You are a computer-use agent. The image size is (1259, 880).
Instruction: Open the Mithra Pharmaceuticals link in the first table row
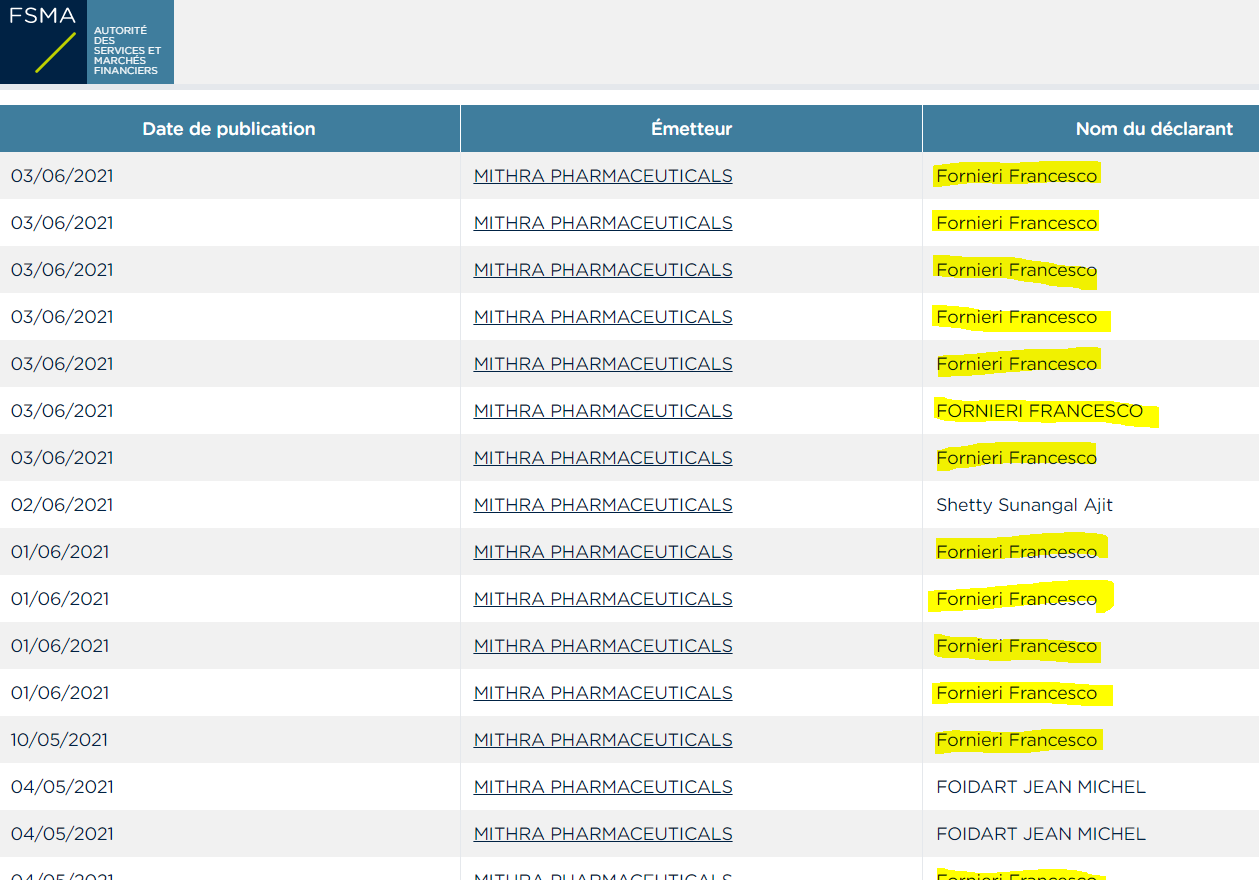603,176
